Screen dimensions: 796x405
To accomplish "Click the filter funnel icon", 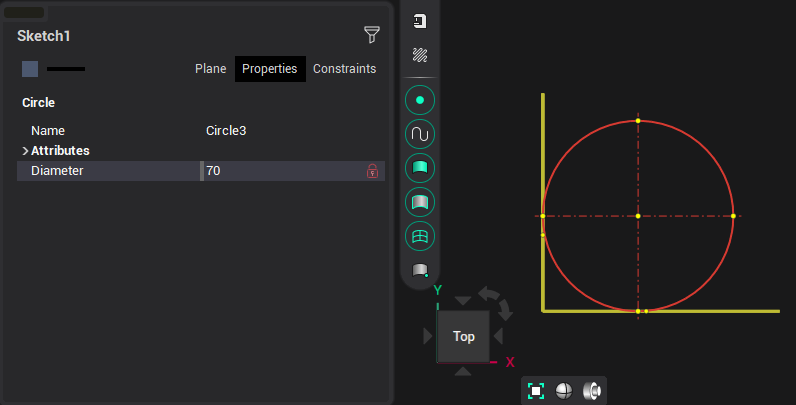I will 372,35.
